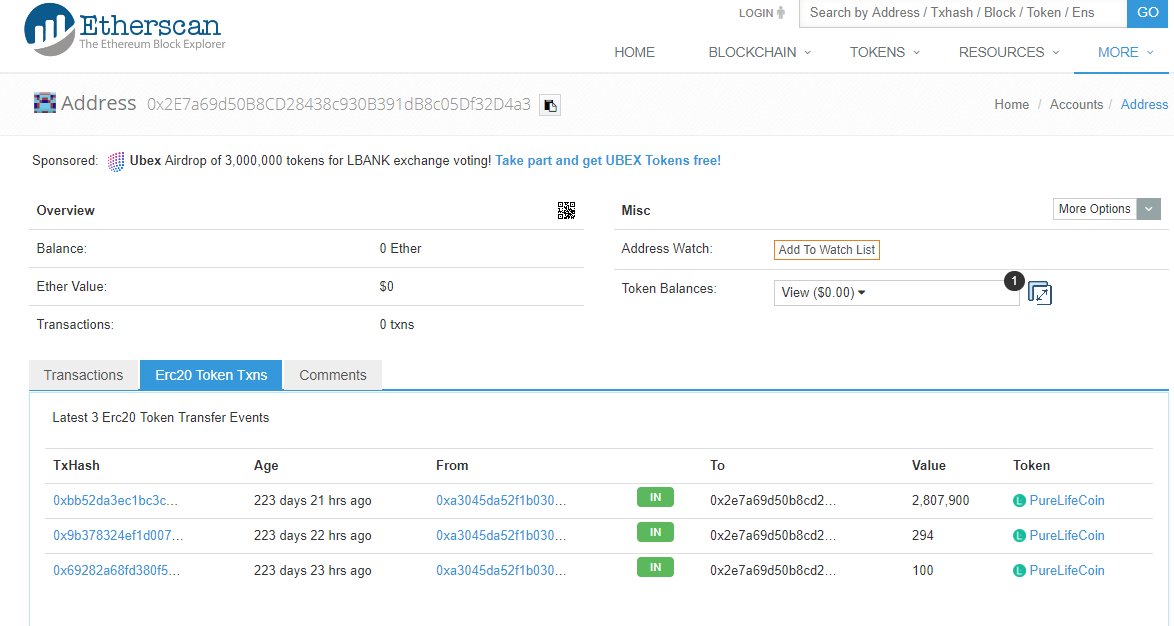Click PureLifeCoin icon in 294 row
Screen dimensions: 1174x626
click(1019, 536)
